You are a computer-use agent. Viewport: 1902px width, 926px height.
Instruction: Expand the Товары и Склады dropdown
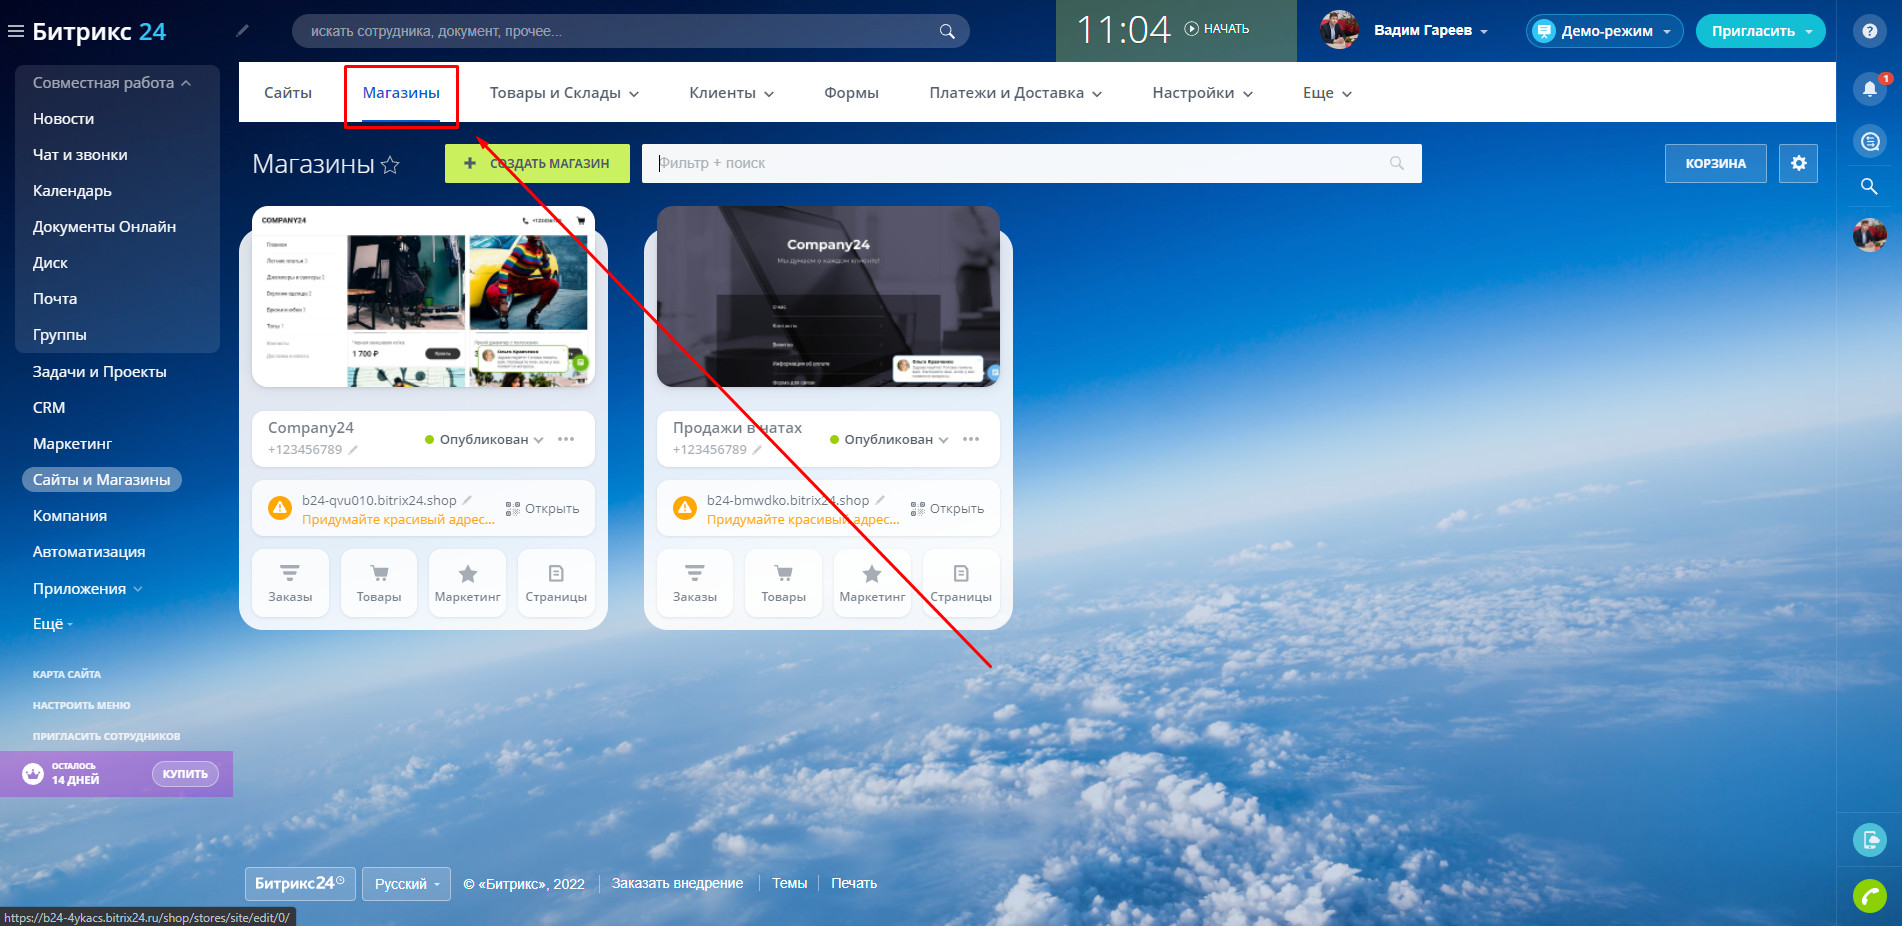coord(564,93)
